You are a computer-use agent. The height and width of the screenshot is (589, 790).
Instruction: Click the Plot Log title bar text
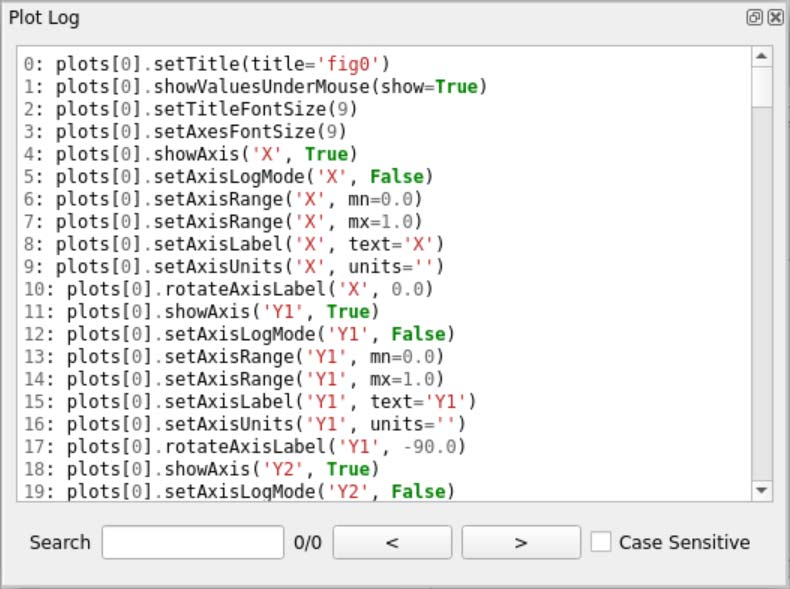pos(44,18)
